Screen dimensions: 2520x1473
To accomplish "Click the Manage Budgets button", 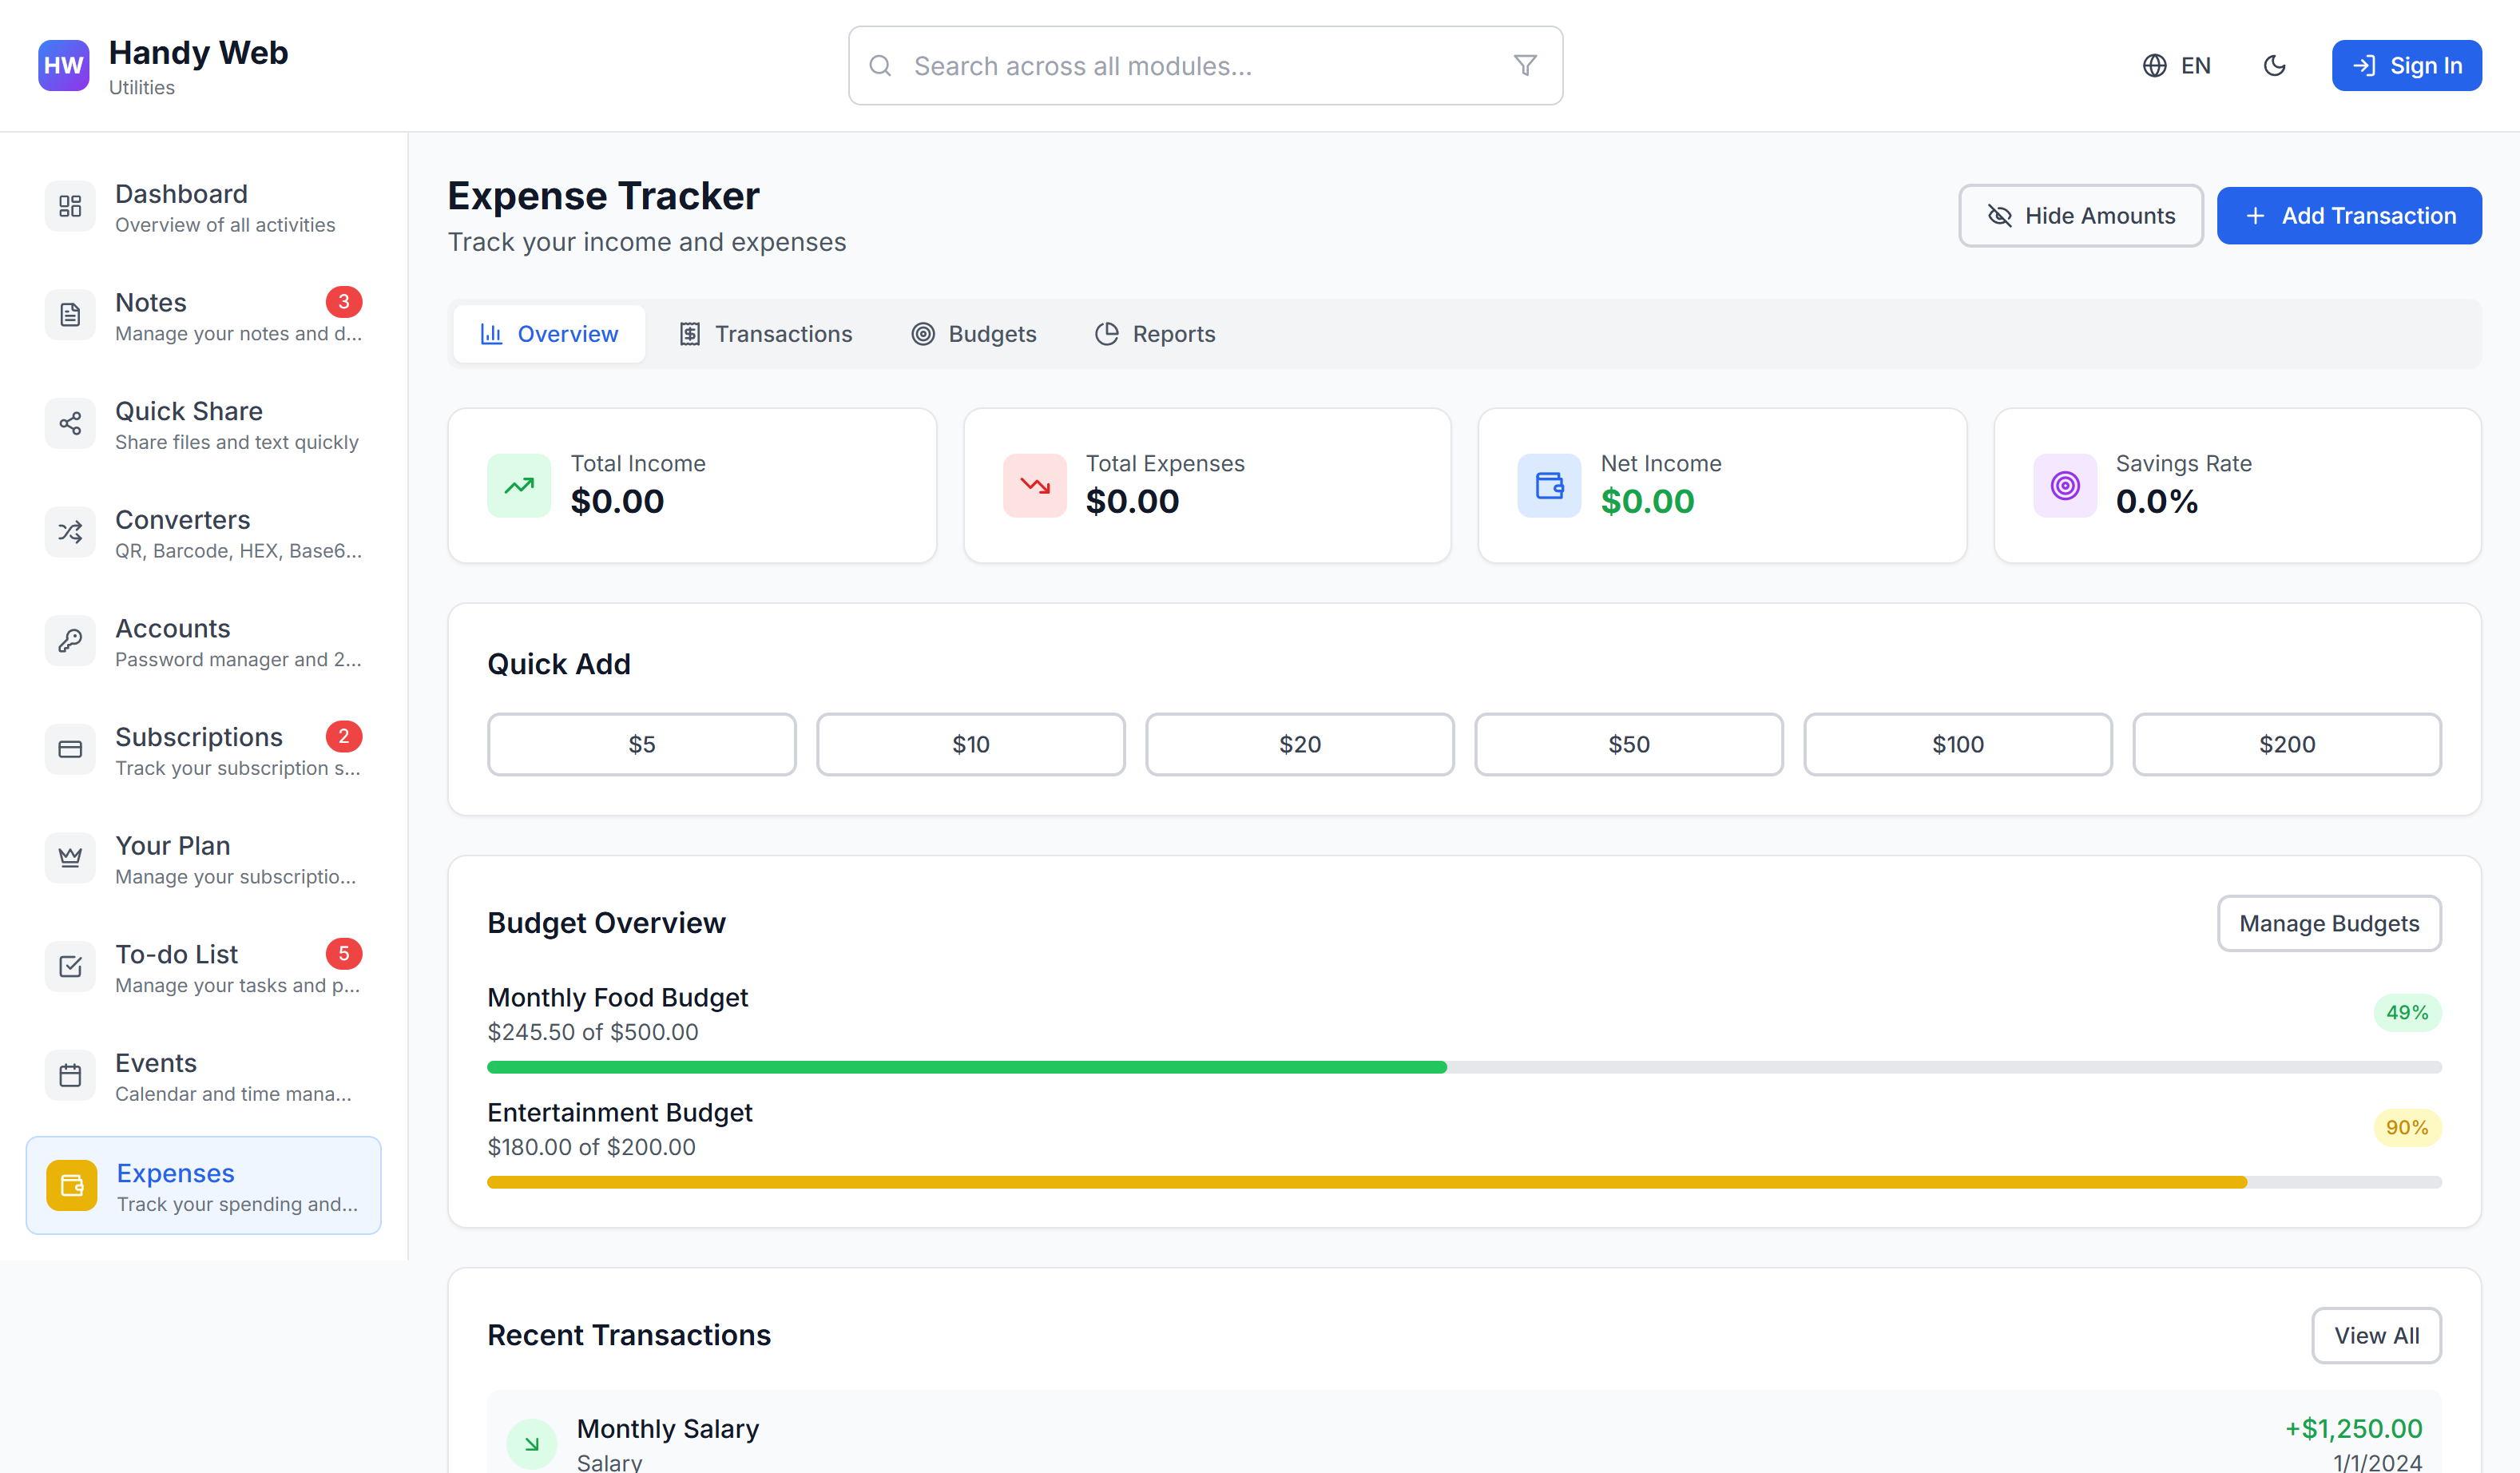I will pos(2328,923).
